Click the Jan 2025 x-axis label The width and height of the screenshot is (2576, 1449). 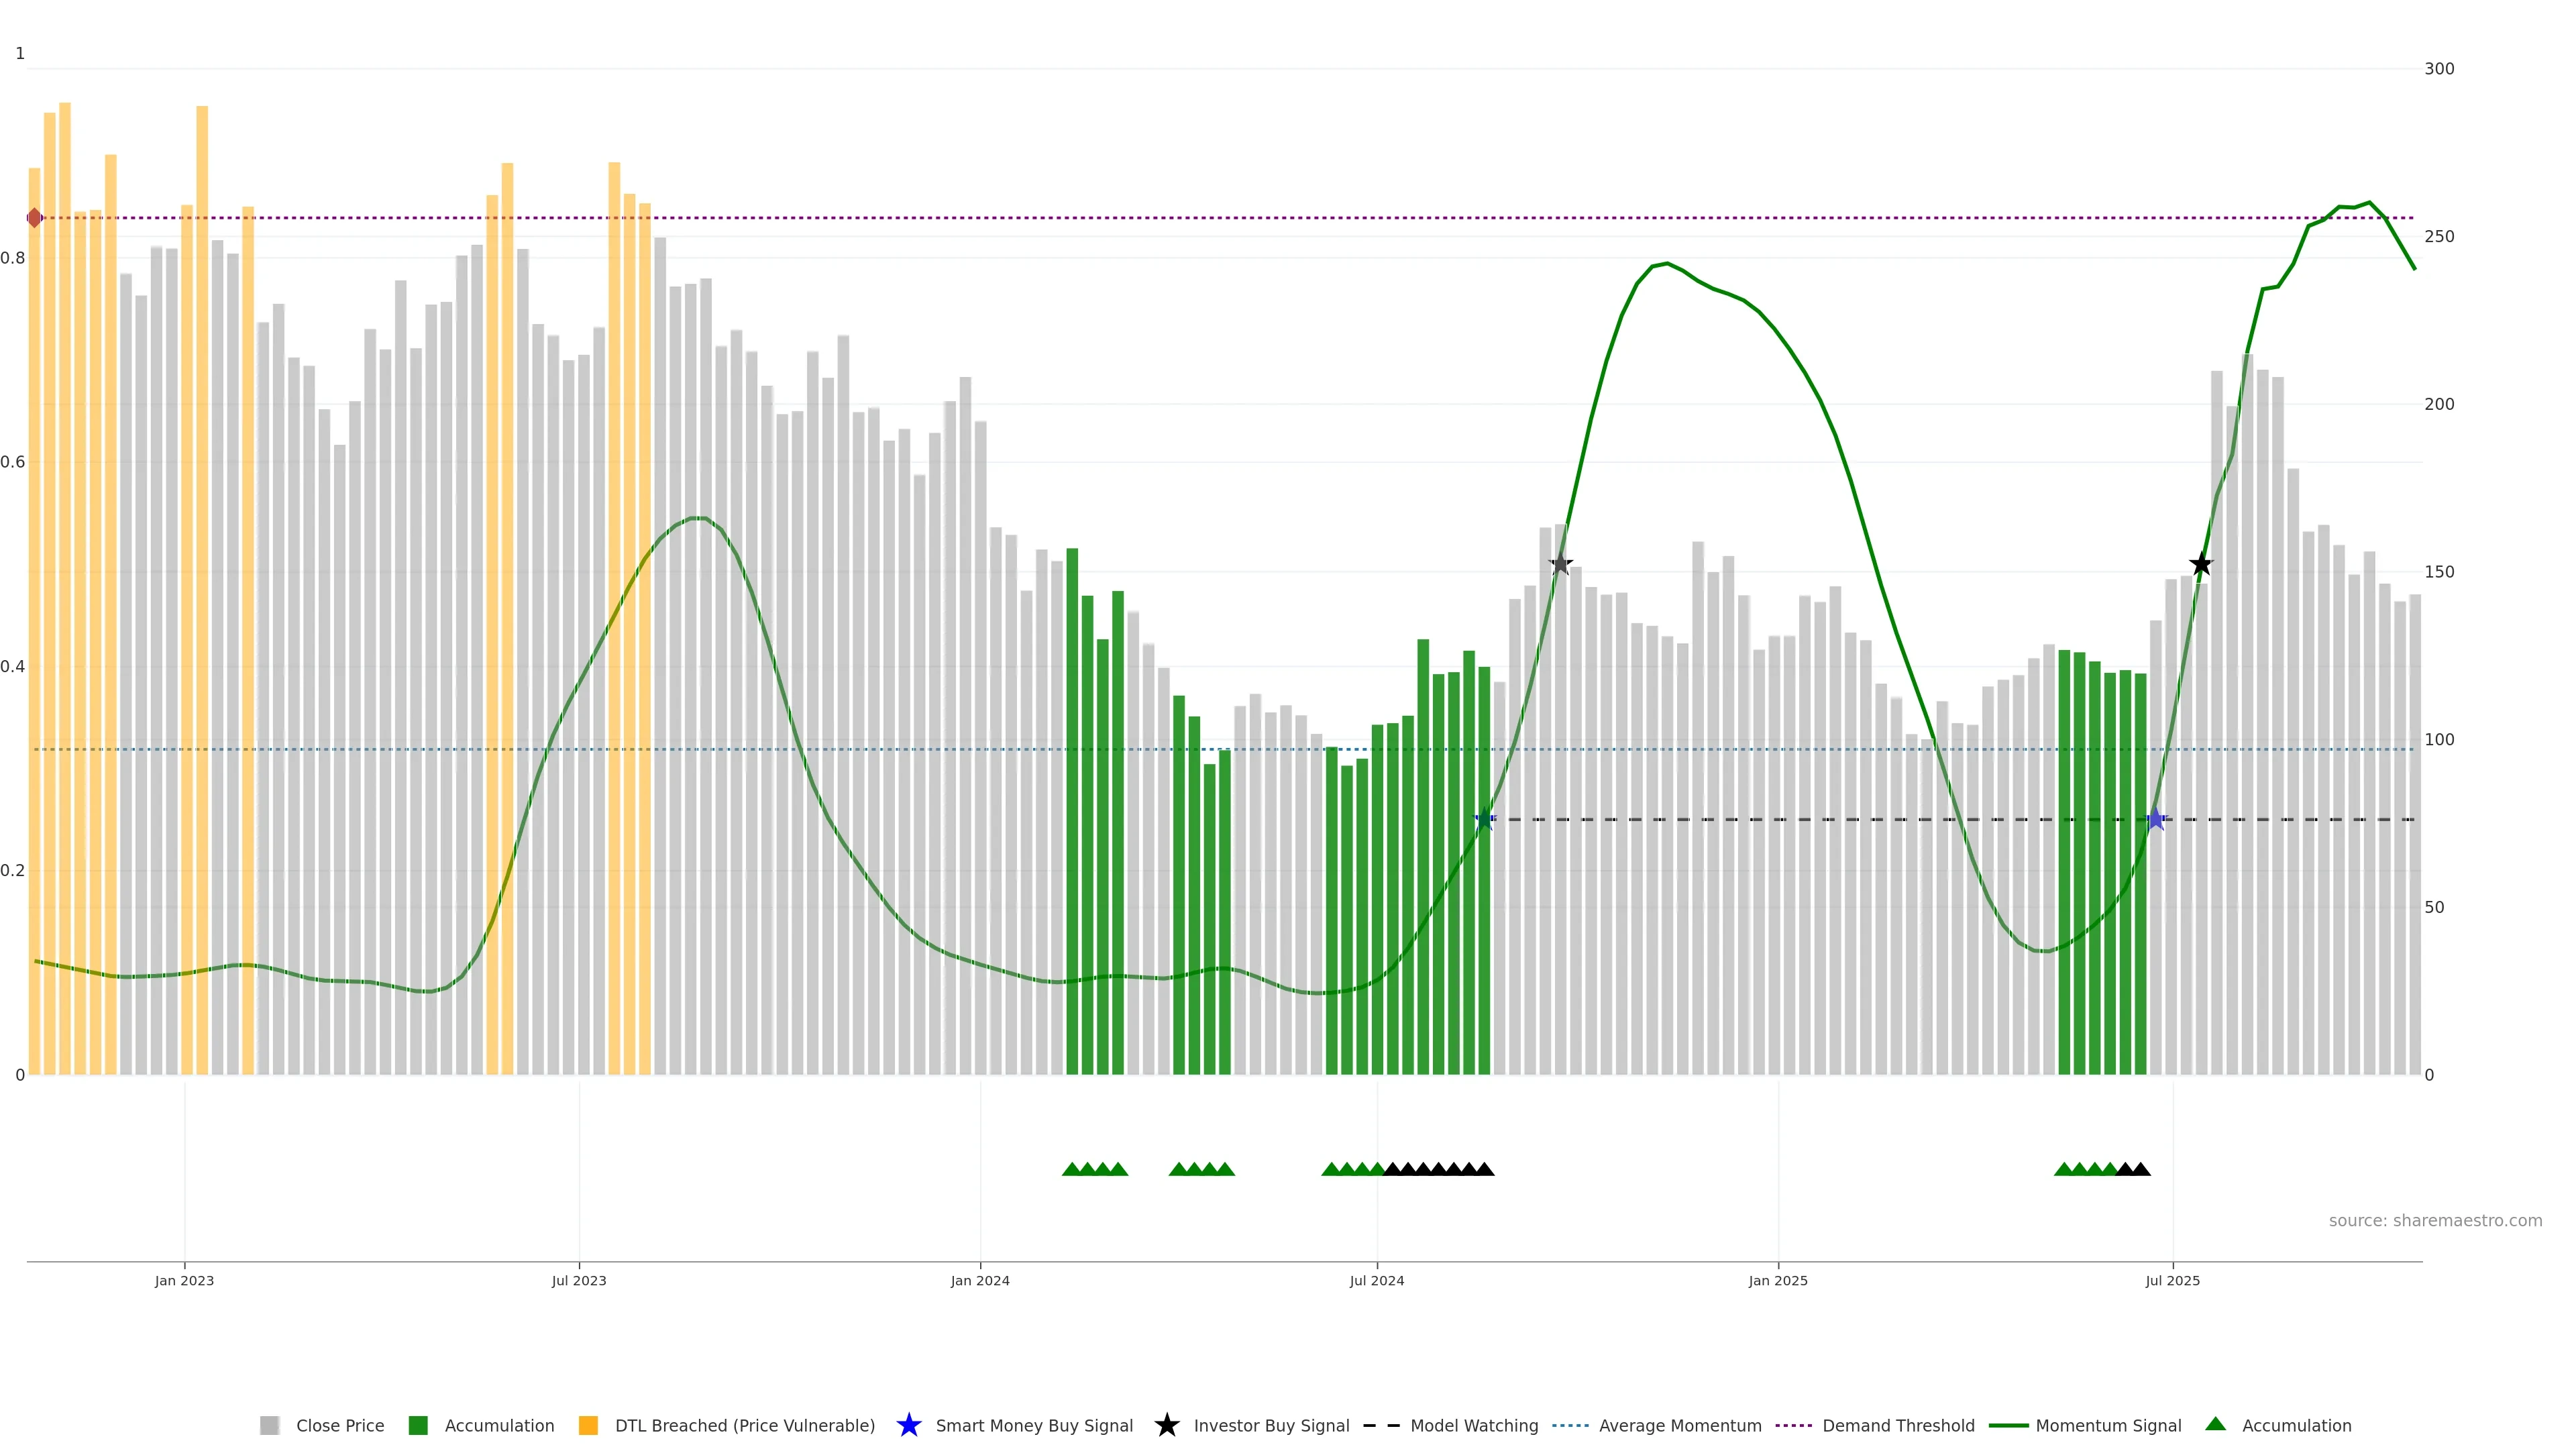(1778, 1281)
